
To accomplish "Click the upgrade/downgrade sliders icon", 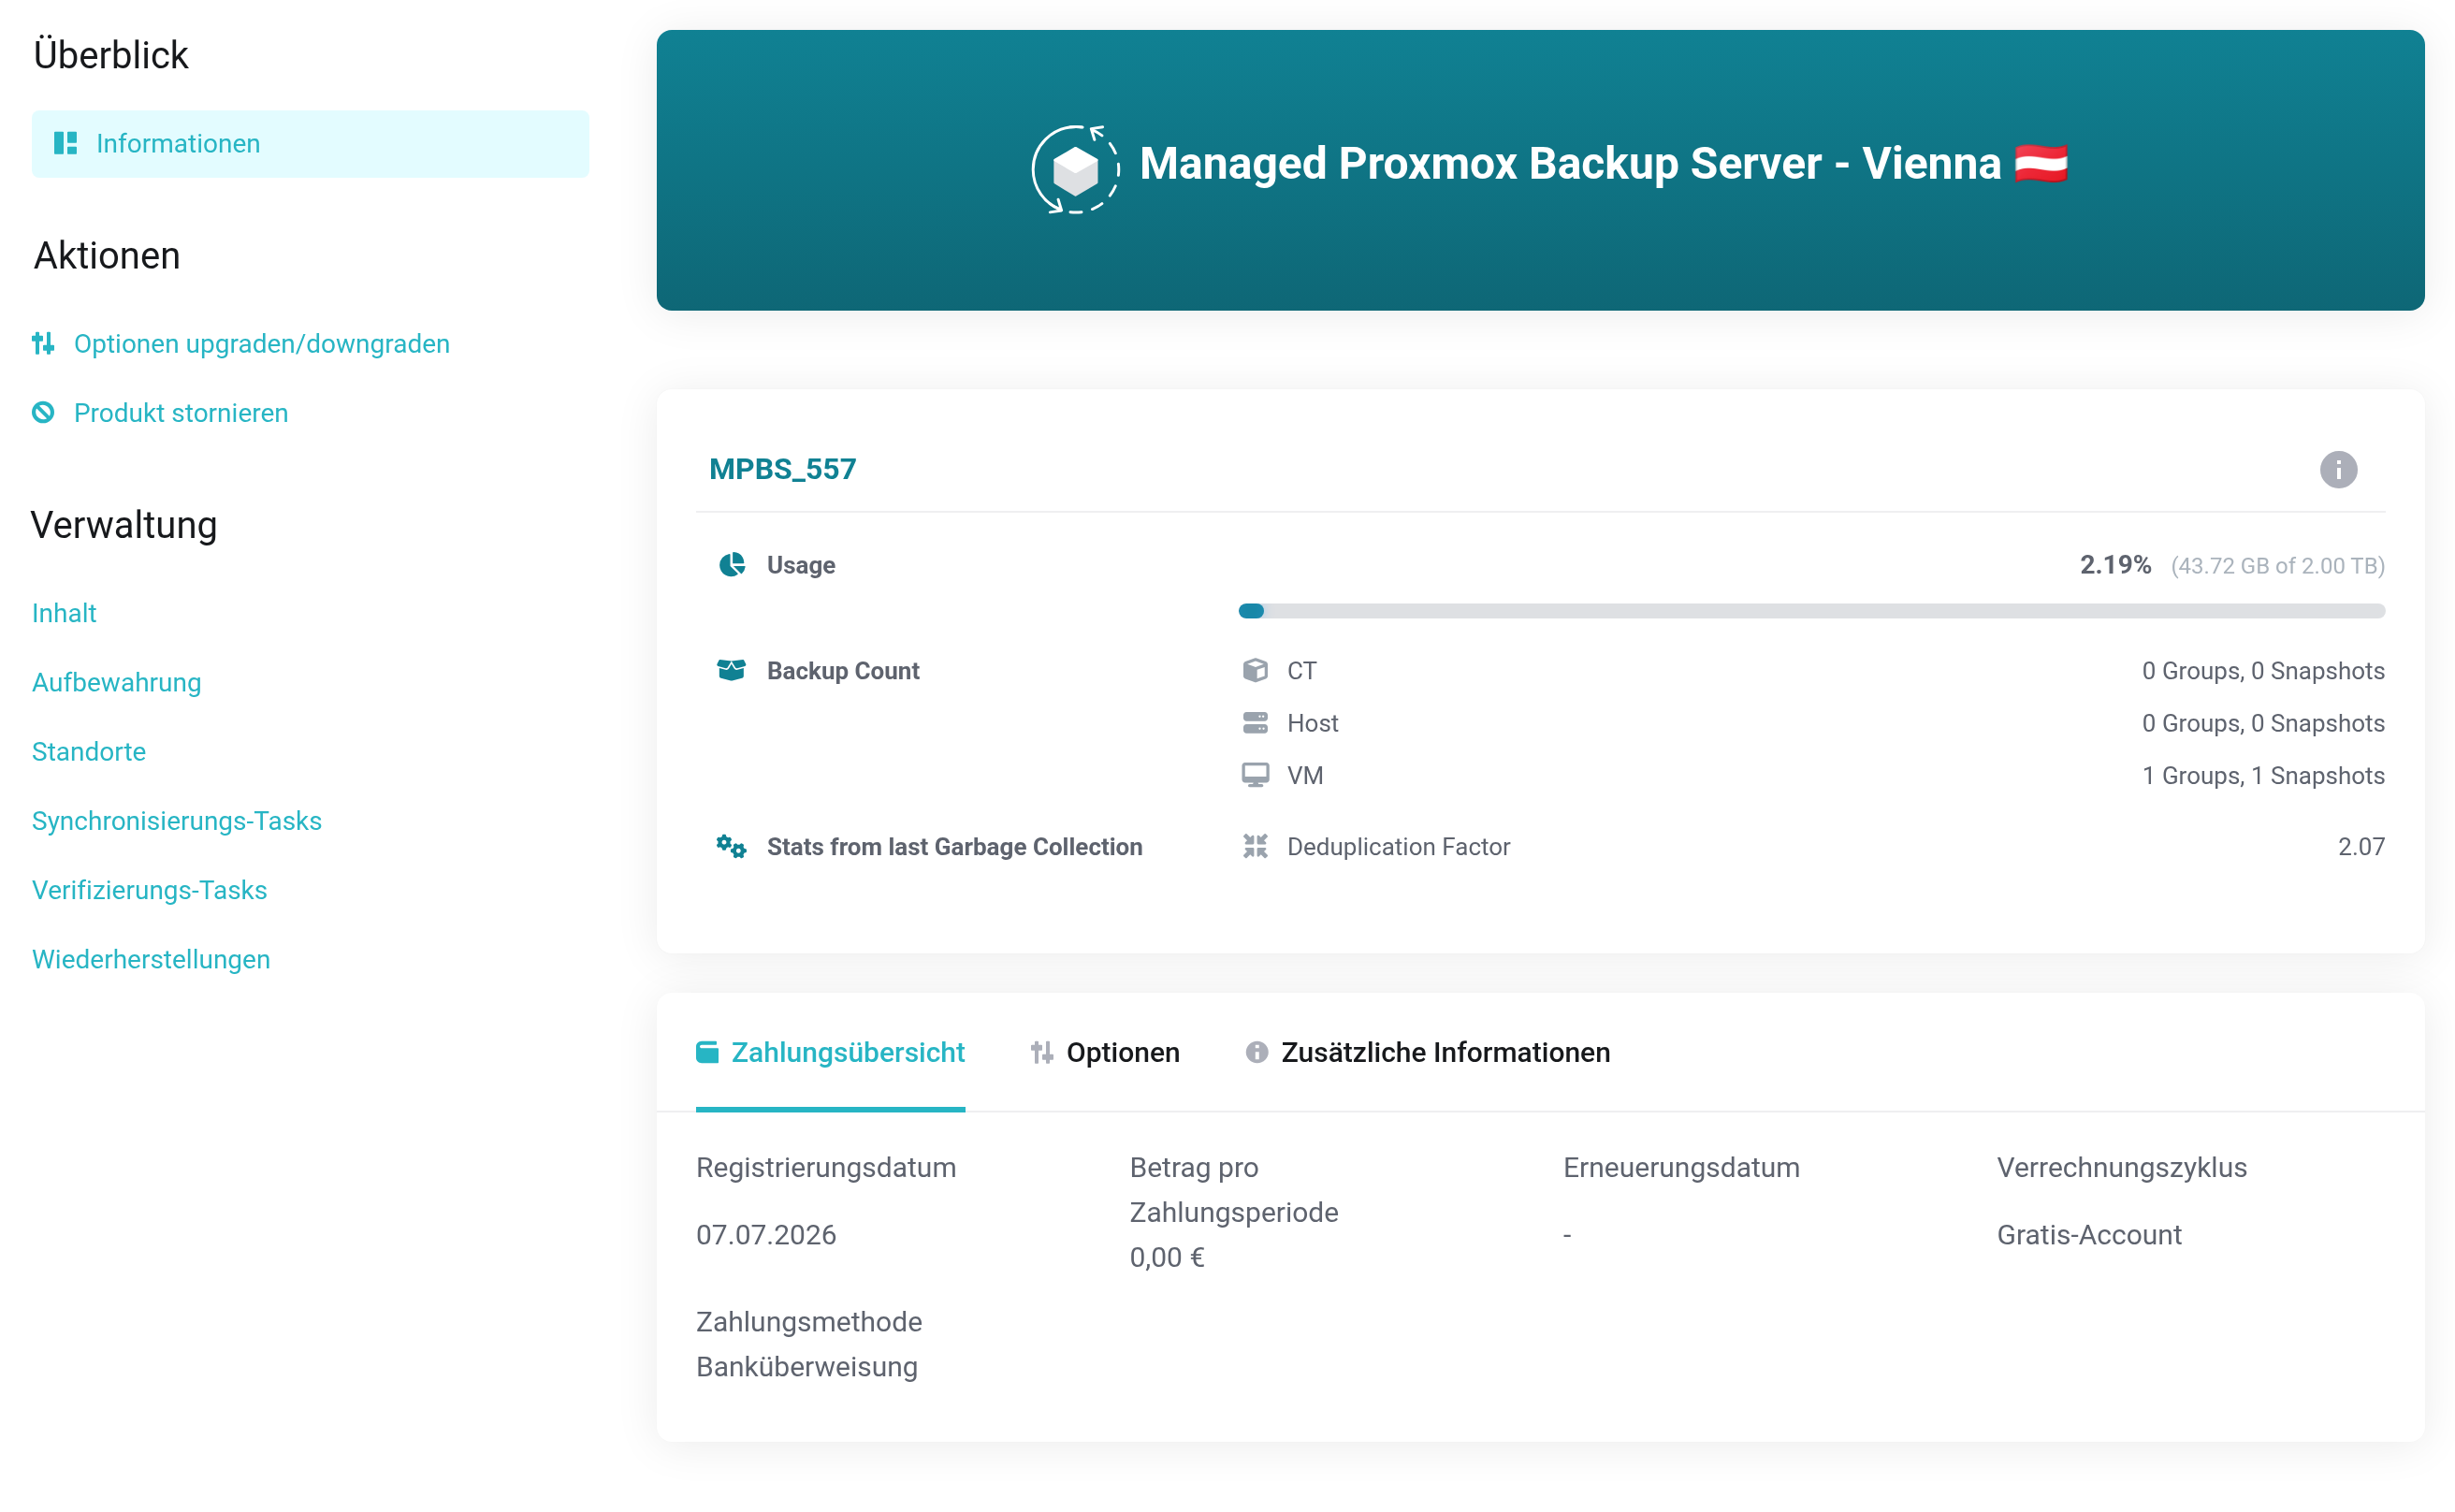I will (x=43, y=344).
